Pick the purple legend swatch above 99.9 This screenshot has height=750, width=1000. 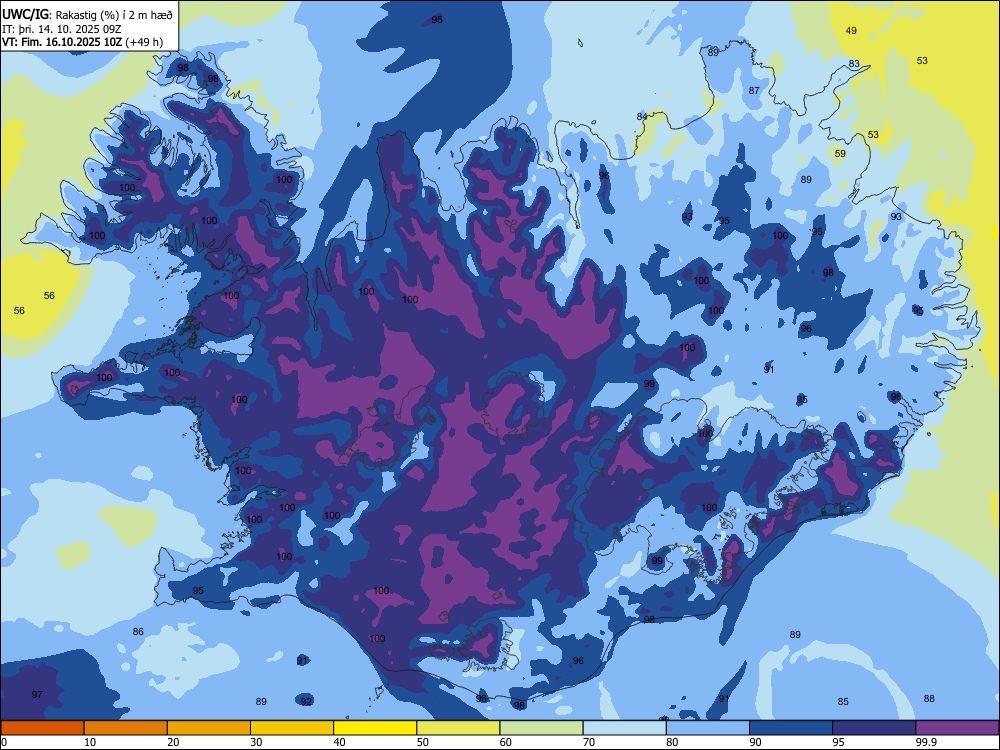[957, 728]
